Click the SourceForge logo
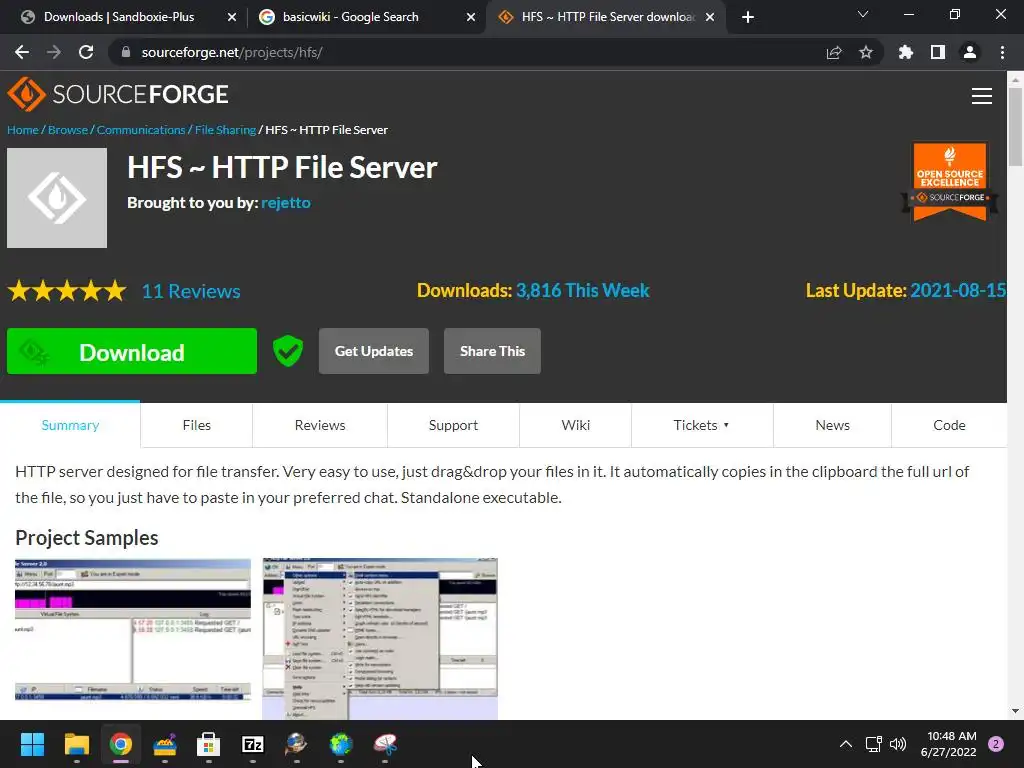This screenshot has height=768, width=1024. click(118, 95)
